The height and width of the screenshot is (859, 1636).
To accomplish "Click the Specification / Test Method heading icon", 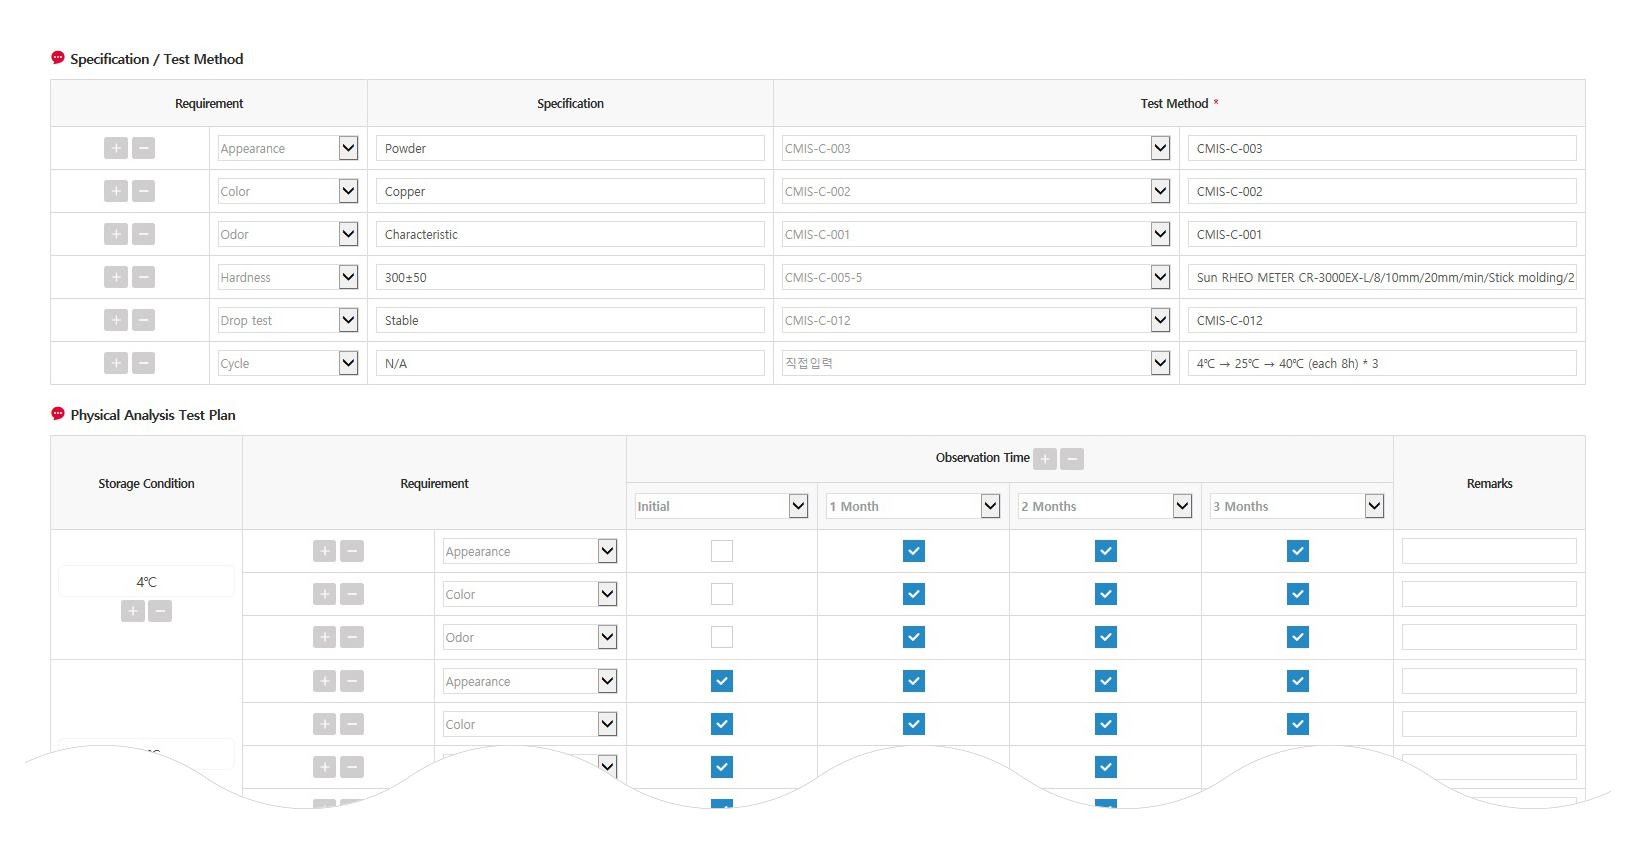I will coord(58,58).
